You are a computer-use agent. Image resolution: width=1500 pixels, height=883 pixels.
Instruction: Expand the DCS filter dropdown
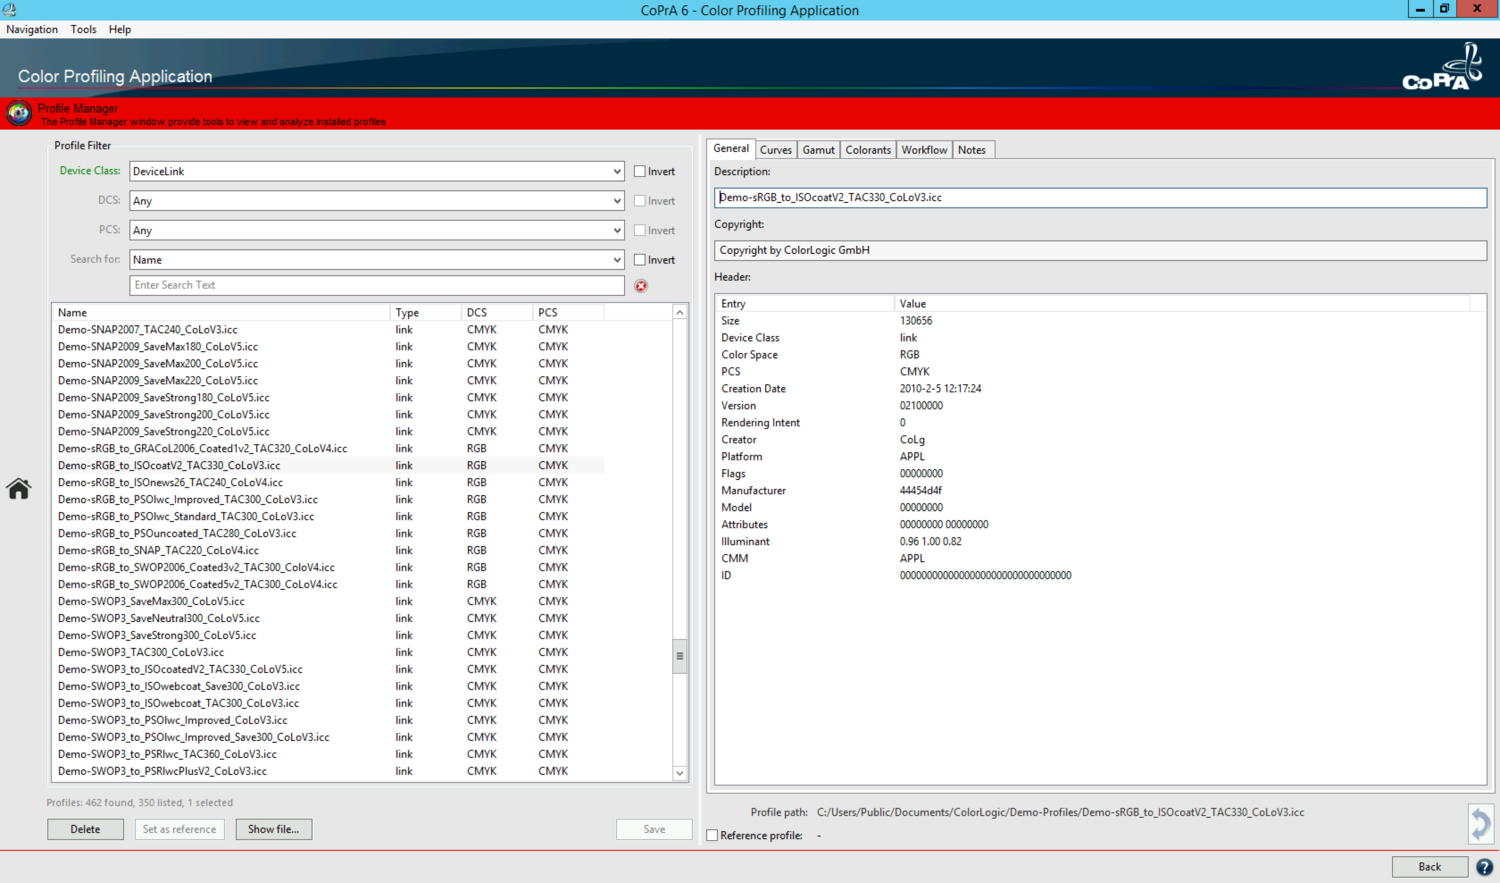(377, 201)
